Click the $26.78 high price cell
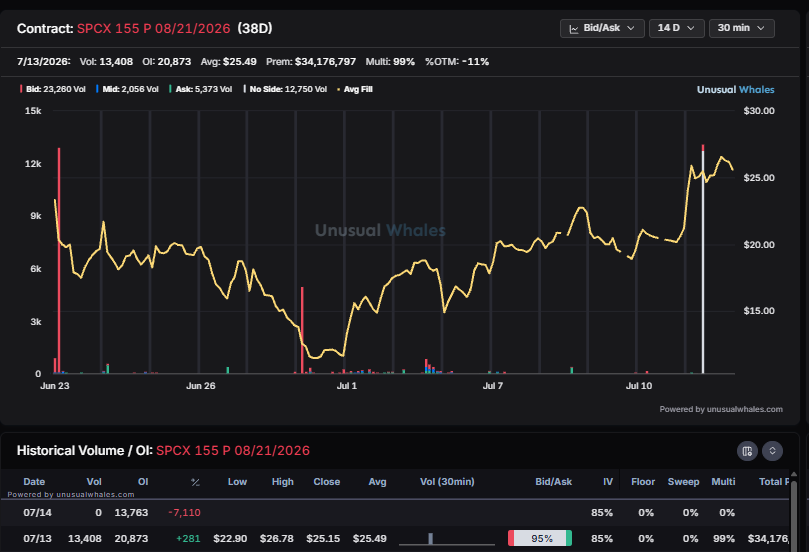The height and width of the screenshot is (552, 809). (277, 539)
